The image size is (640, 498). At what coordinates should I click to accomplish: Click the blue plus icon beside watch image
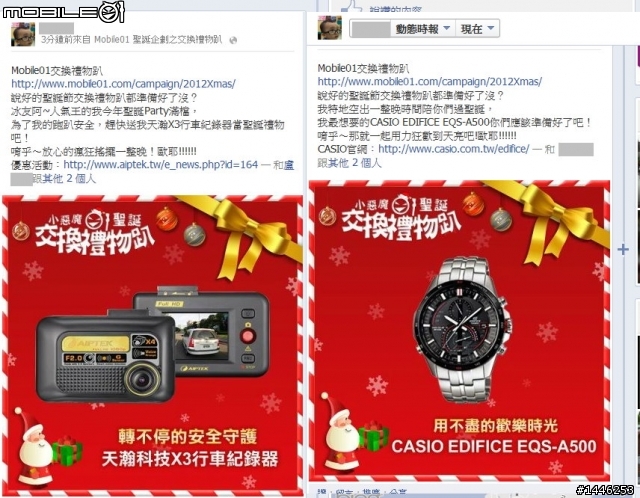(x=623, y=249)
